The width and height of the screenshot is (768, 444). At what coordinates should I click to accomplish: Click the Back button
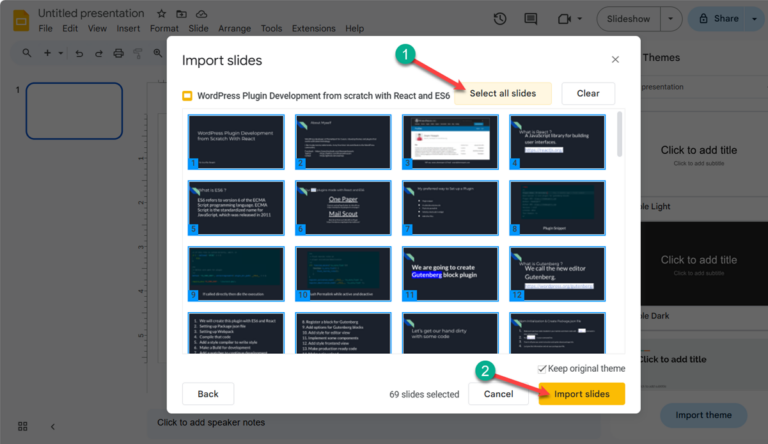tap(208, 394)
